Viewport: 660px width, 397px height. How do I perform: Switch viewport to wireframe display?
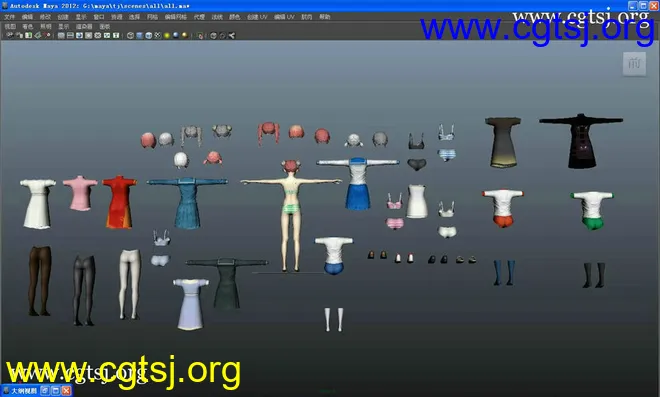tap(130, 35)
